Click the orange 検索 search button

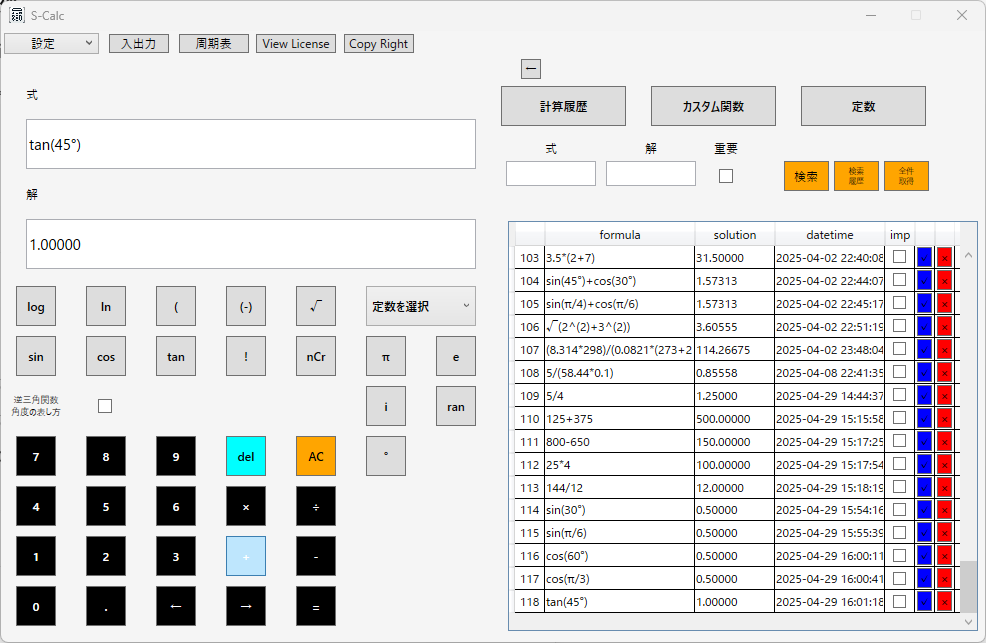click(x=806, y=176)
